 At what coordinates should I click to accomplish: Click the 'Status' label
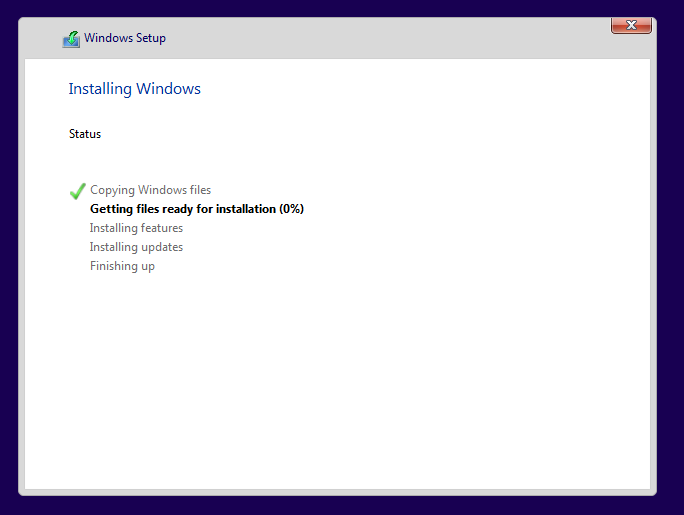pyautogui.click(x=85, y=134)
